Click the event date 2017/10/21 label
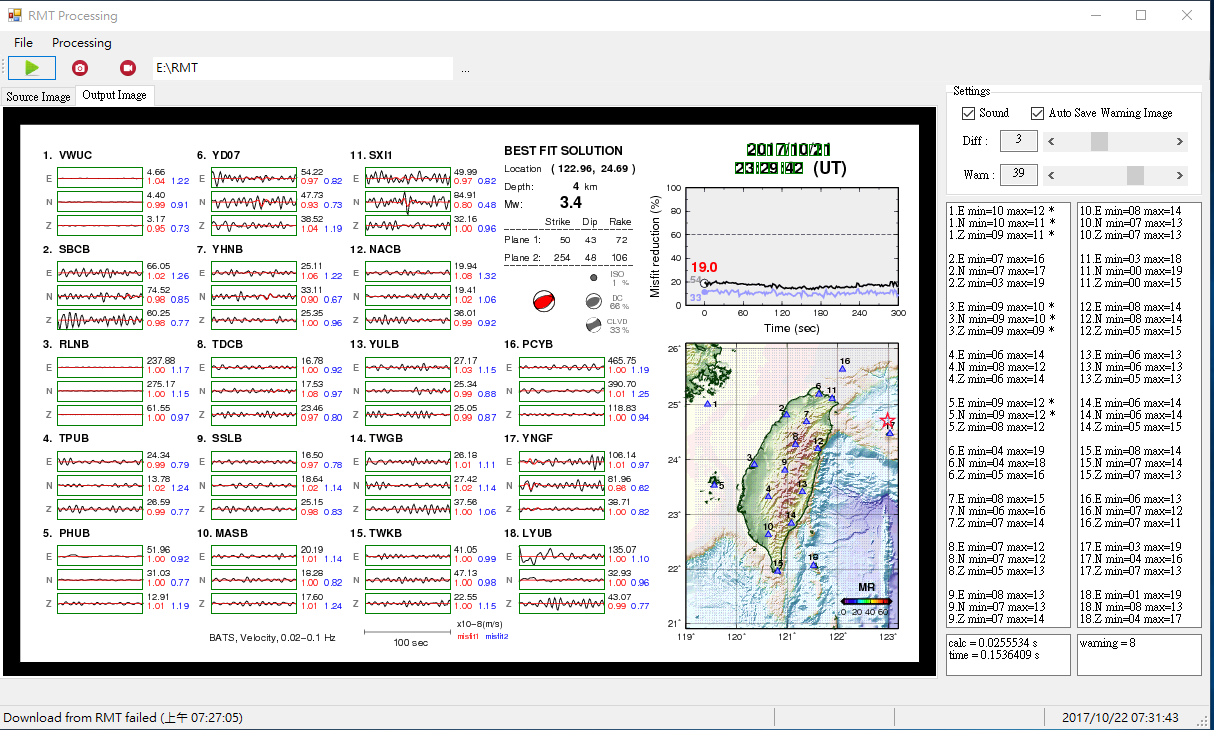1214x730 pixels. [789, 148]
